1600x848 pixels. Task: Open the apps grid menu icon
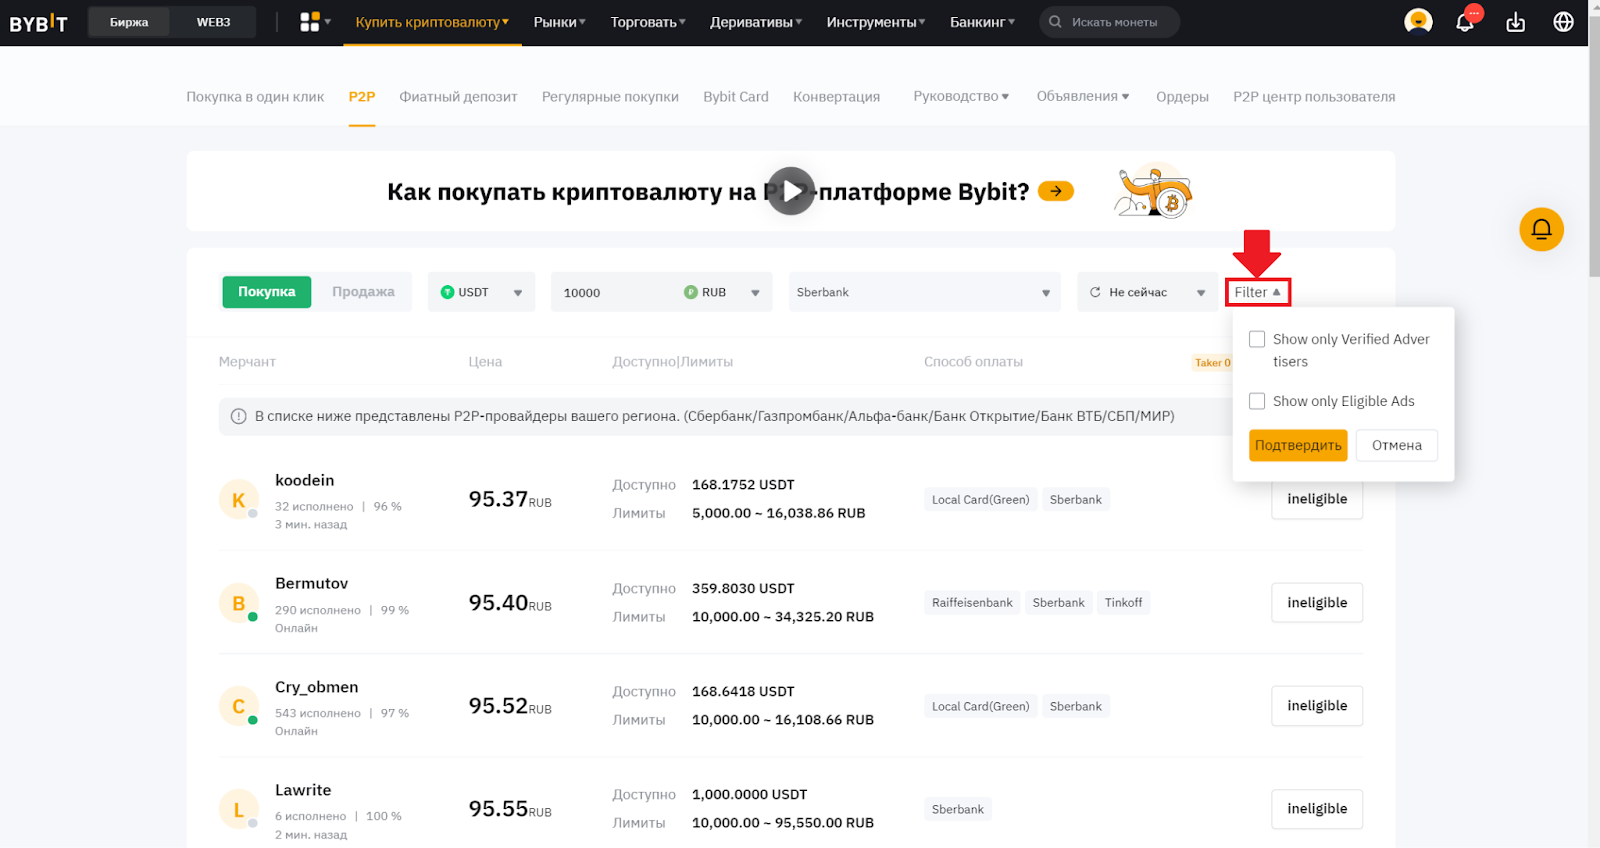(310, 22)
